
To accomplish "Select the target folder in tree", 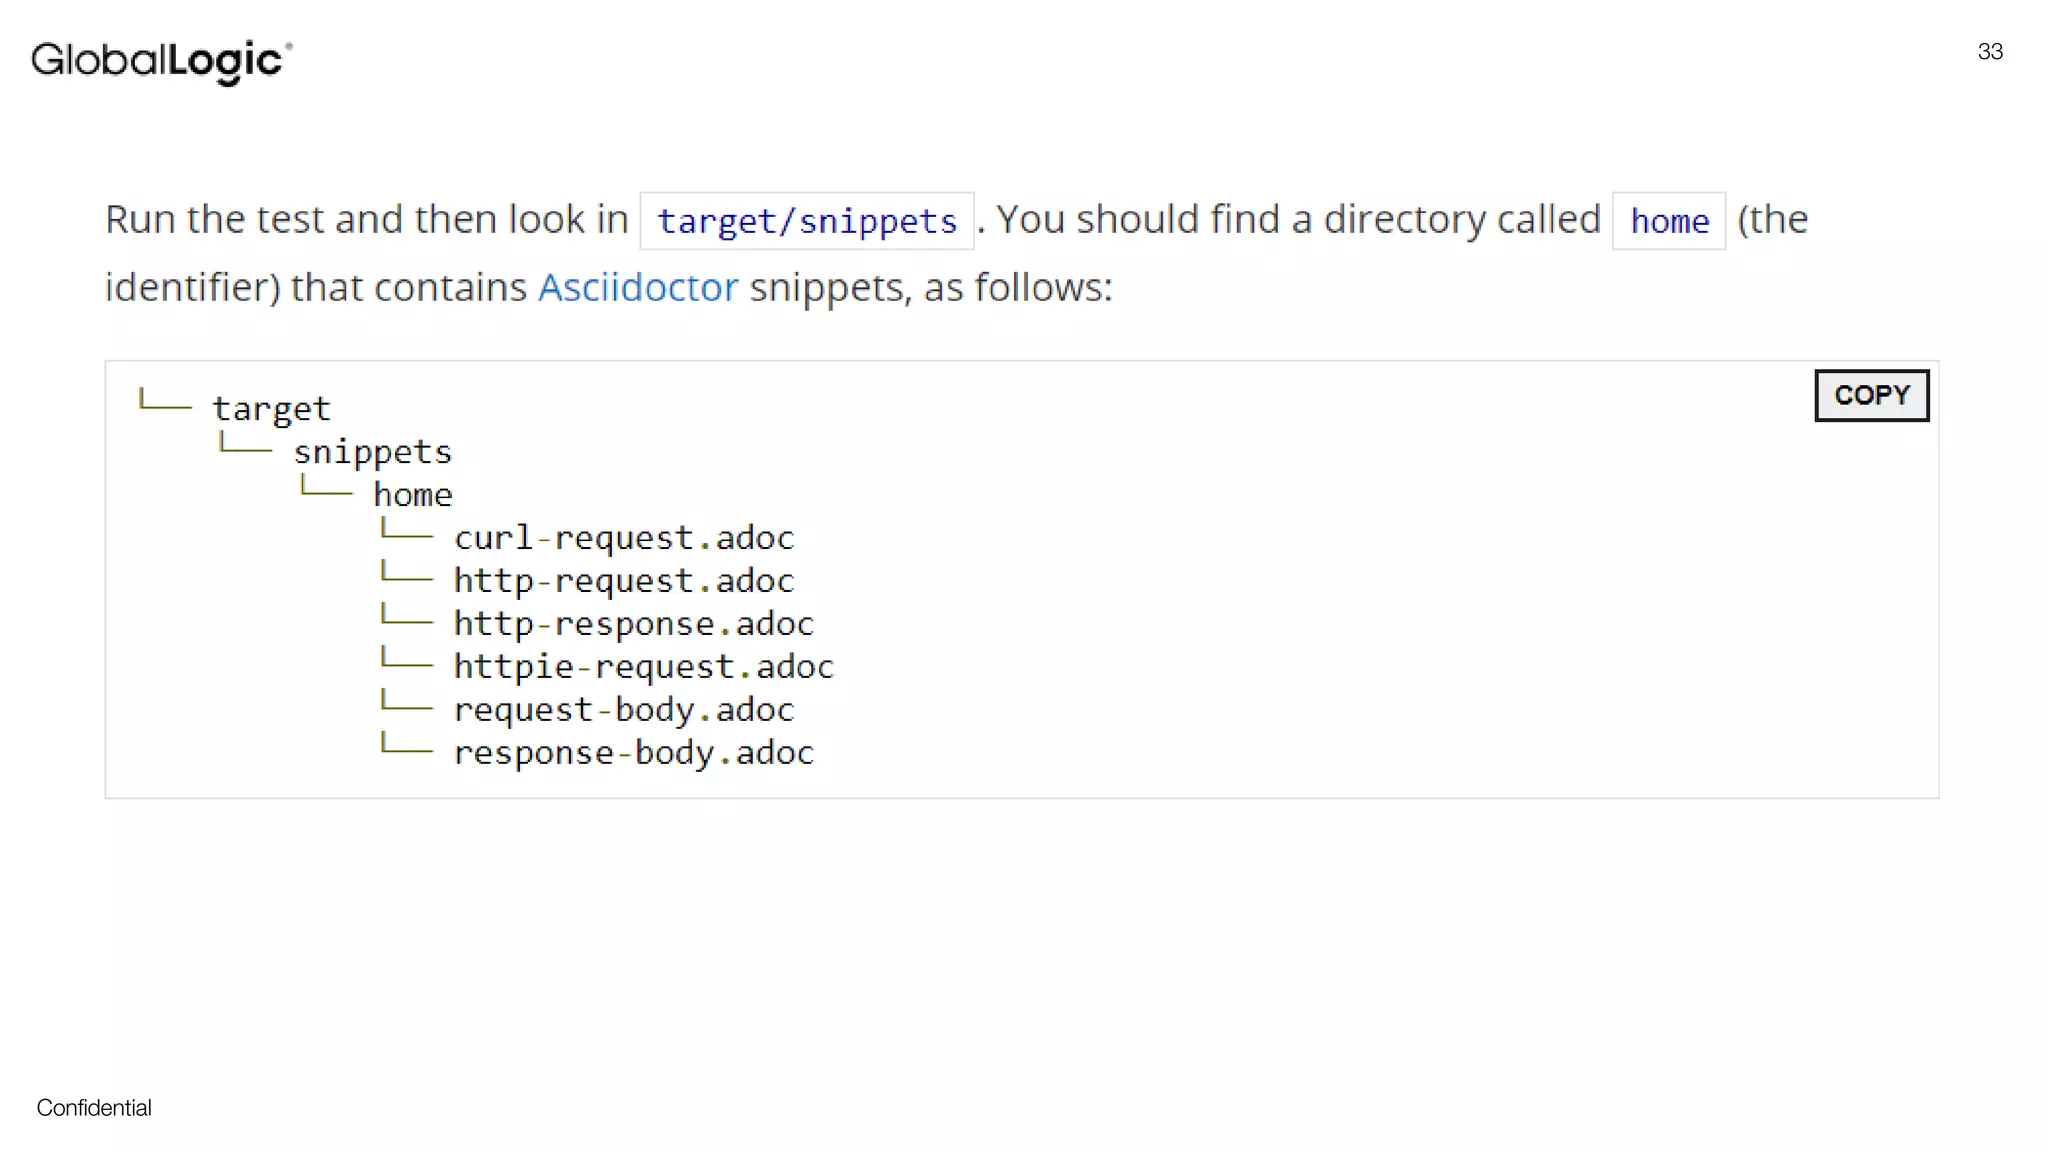I will tap(271, 409).
